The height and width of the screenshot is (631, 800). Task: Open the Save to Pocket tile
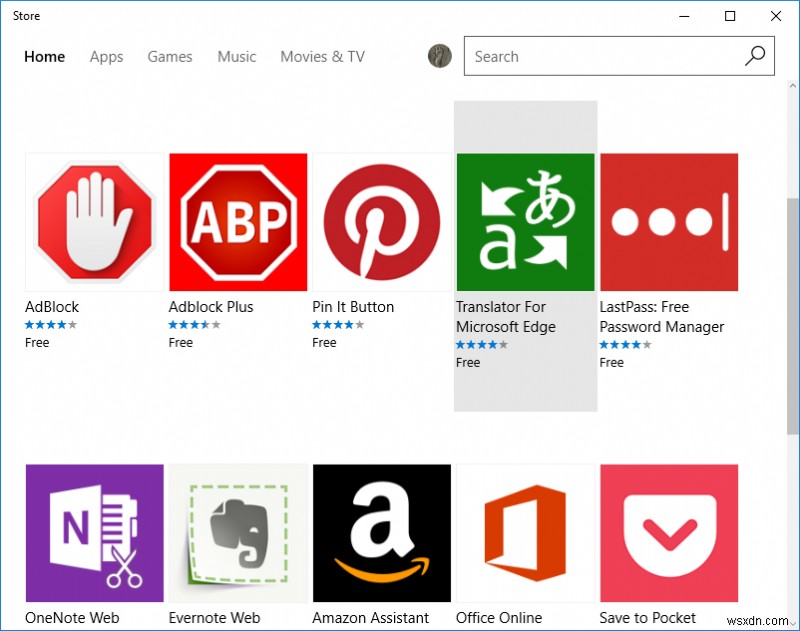[669, 532]
